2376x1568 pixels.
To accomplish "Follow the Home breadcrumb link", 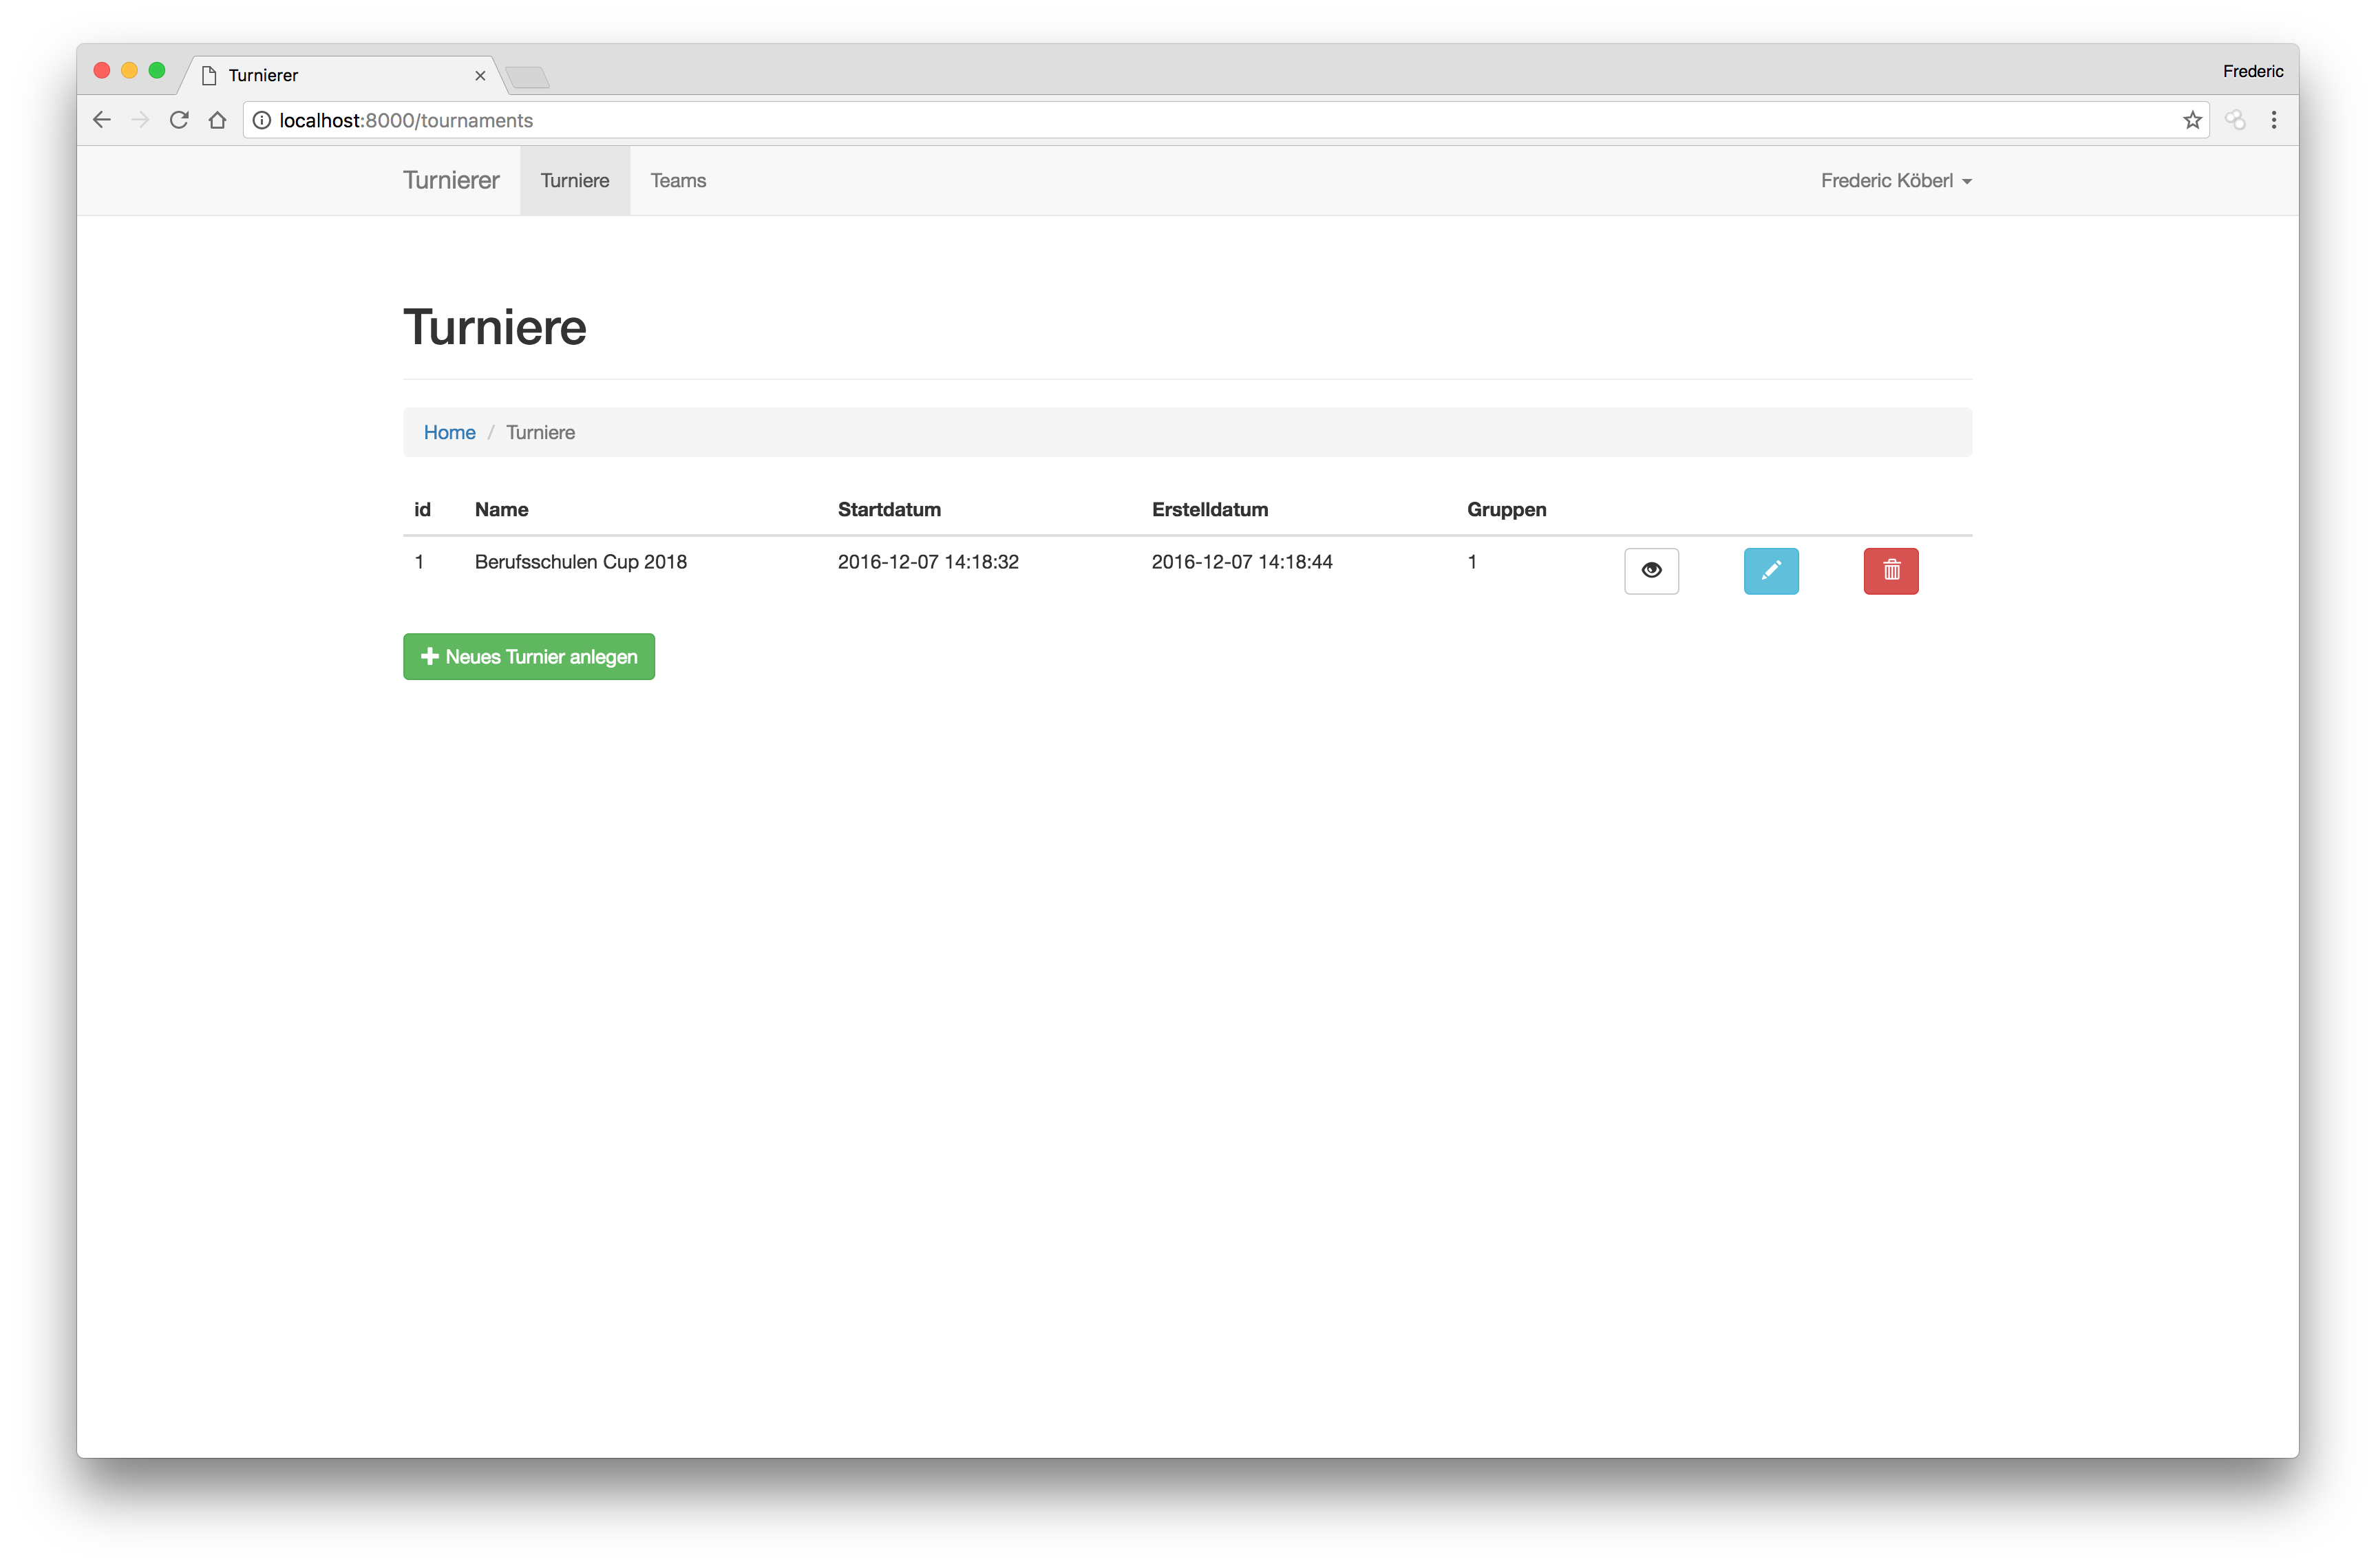I will (449, 432).
